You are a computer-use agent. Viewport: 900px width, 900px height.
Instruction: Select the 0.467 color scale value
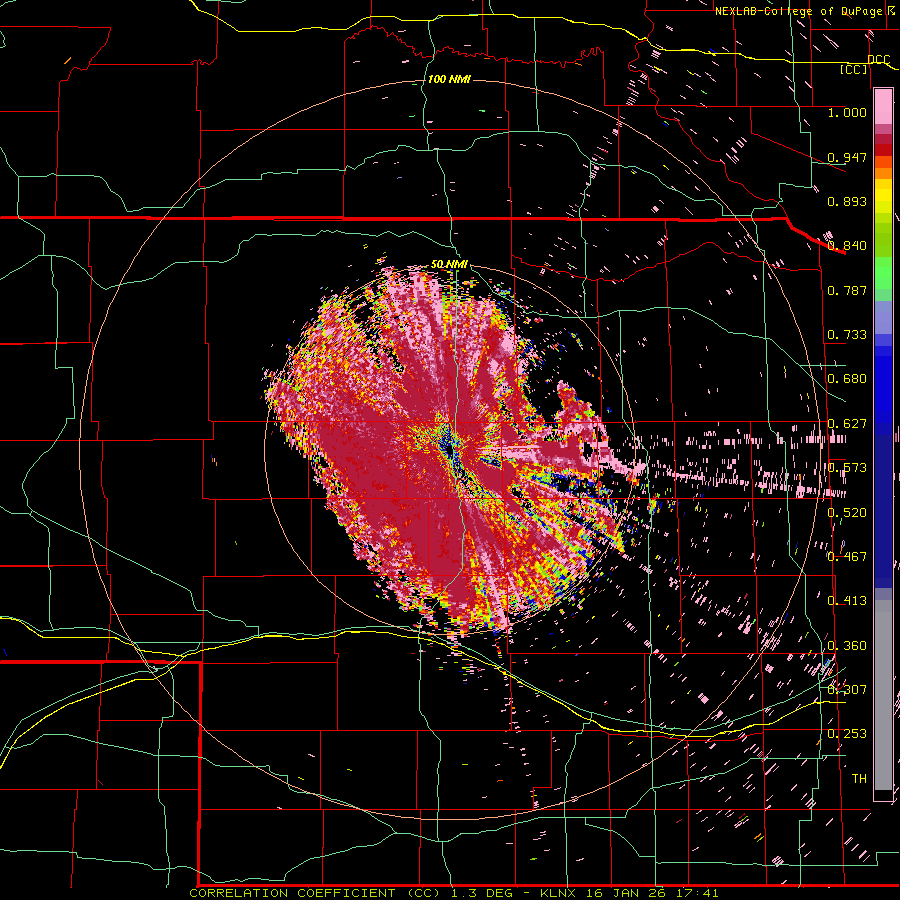click(847, 557)
